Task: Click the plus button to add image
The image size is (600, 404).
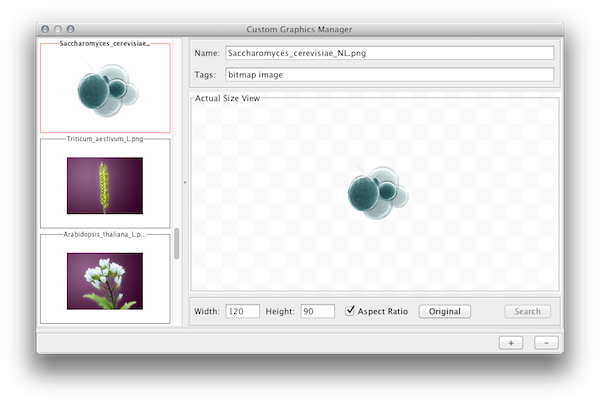Action: coord(511,342)
